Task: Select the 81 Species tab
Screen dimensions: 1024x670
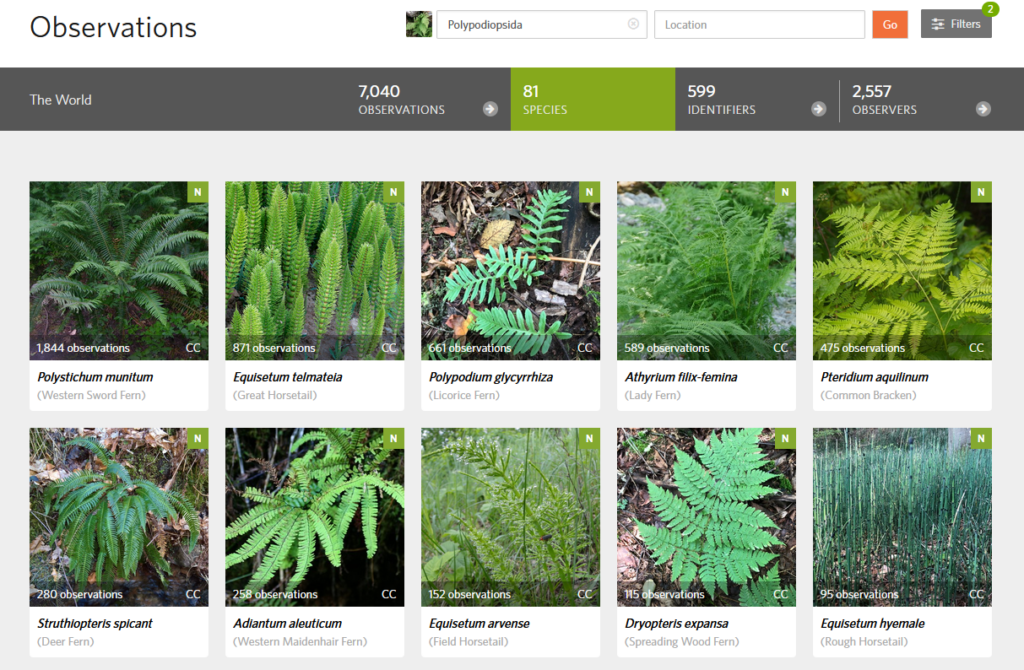Action: 593,99
